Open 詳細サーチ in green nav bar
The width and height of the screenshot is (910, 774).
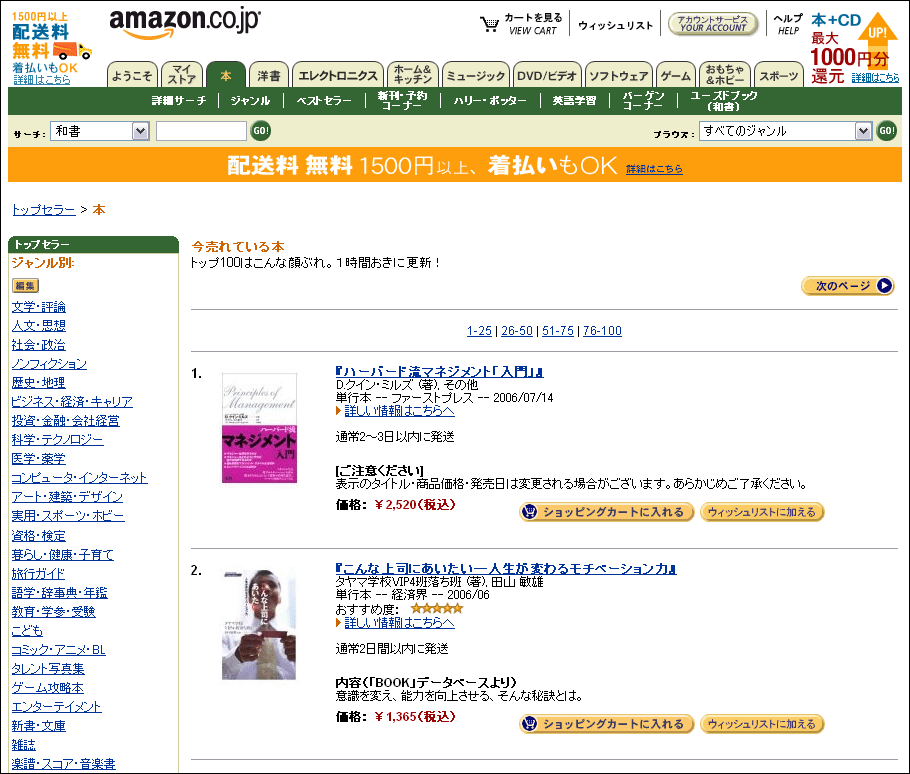179,101
